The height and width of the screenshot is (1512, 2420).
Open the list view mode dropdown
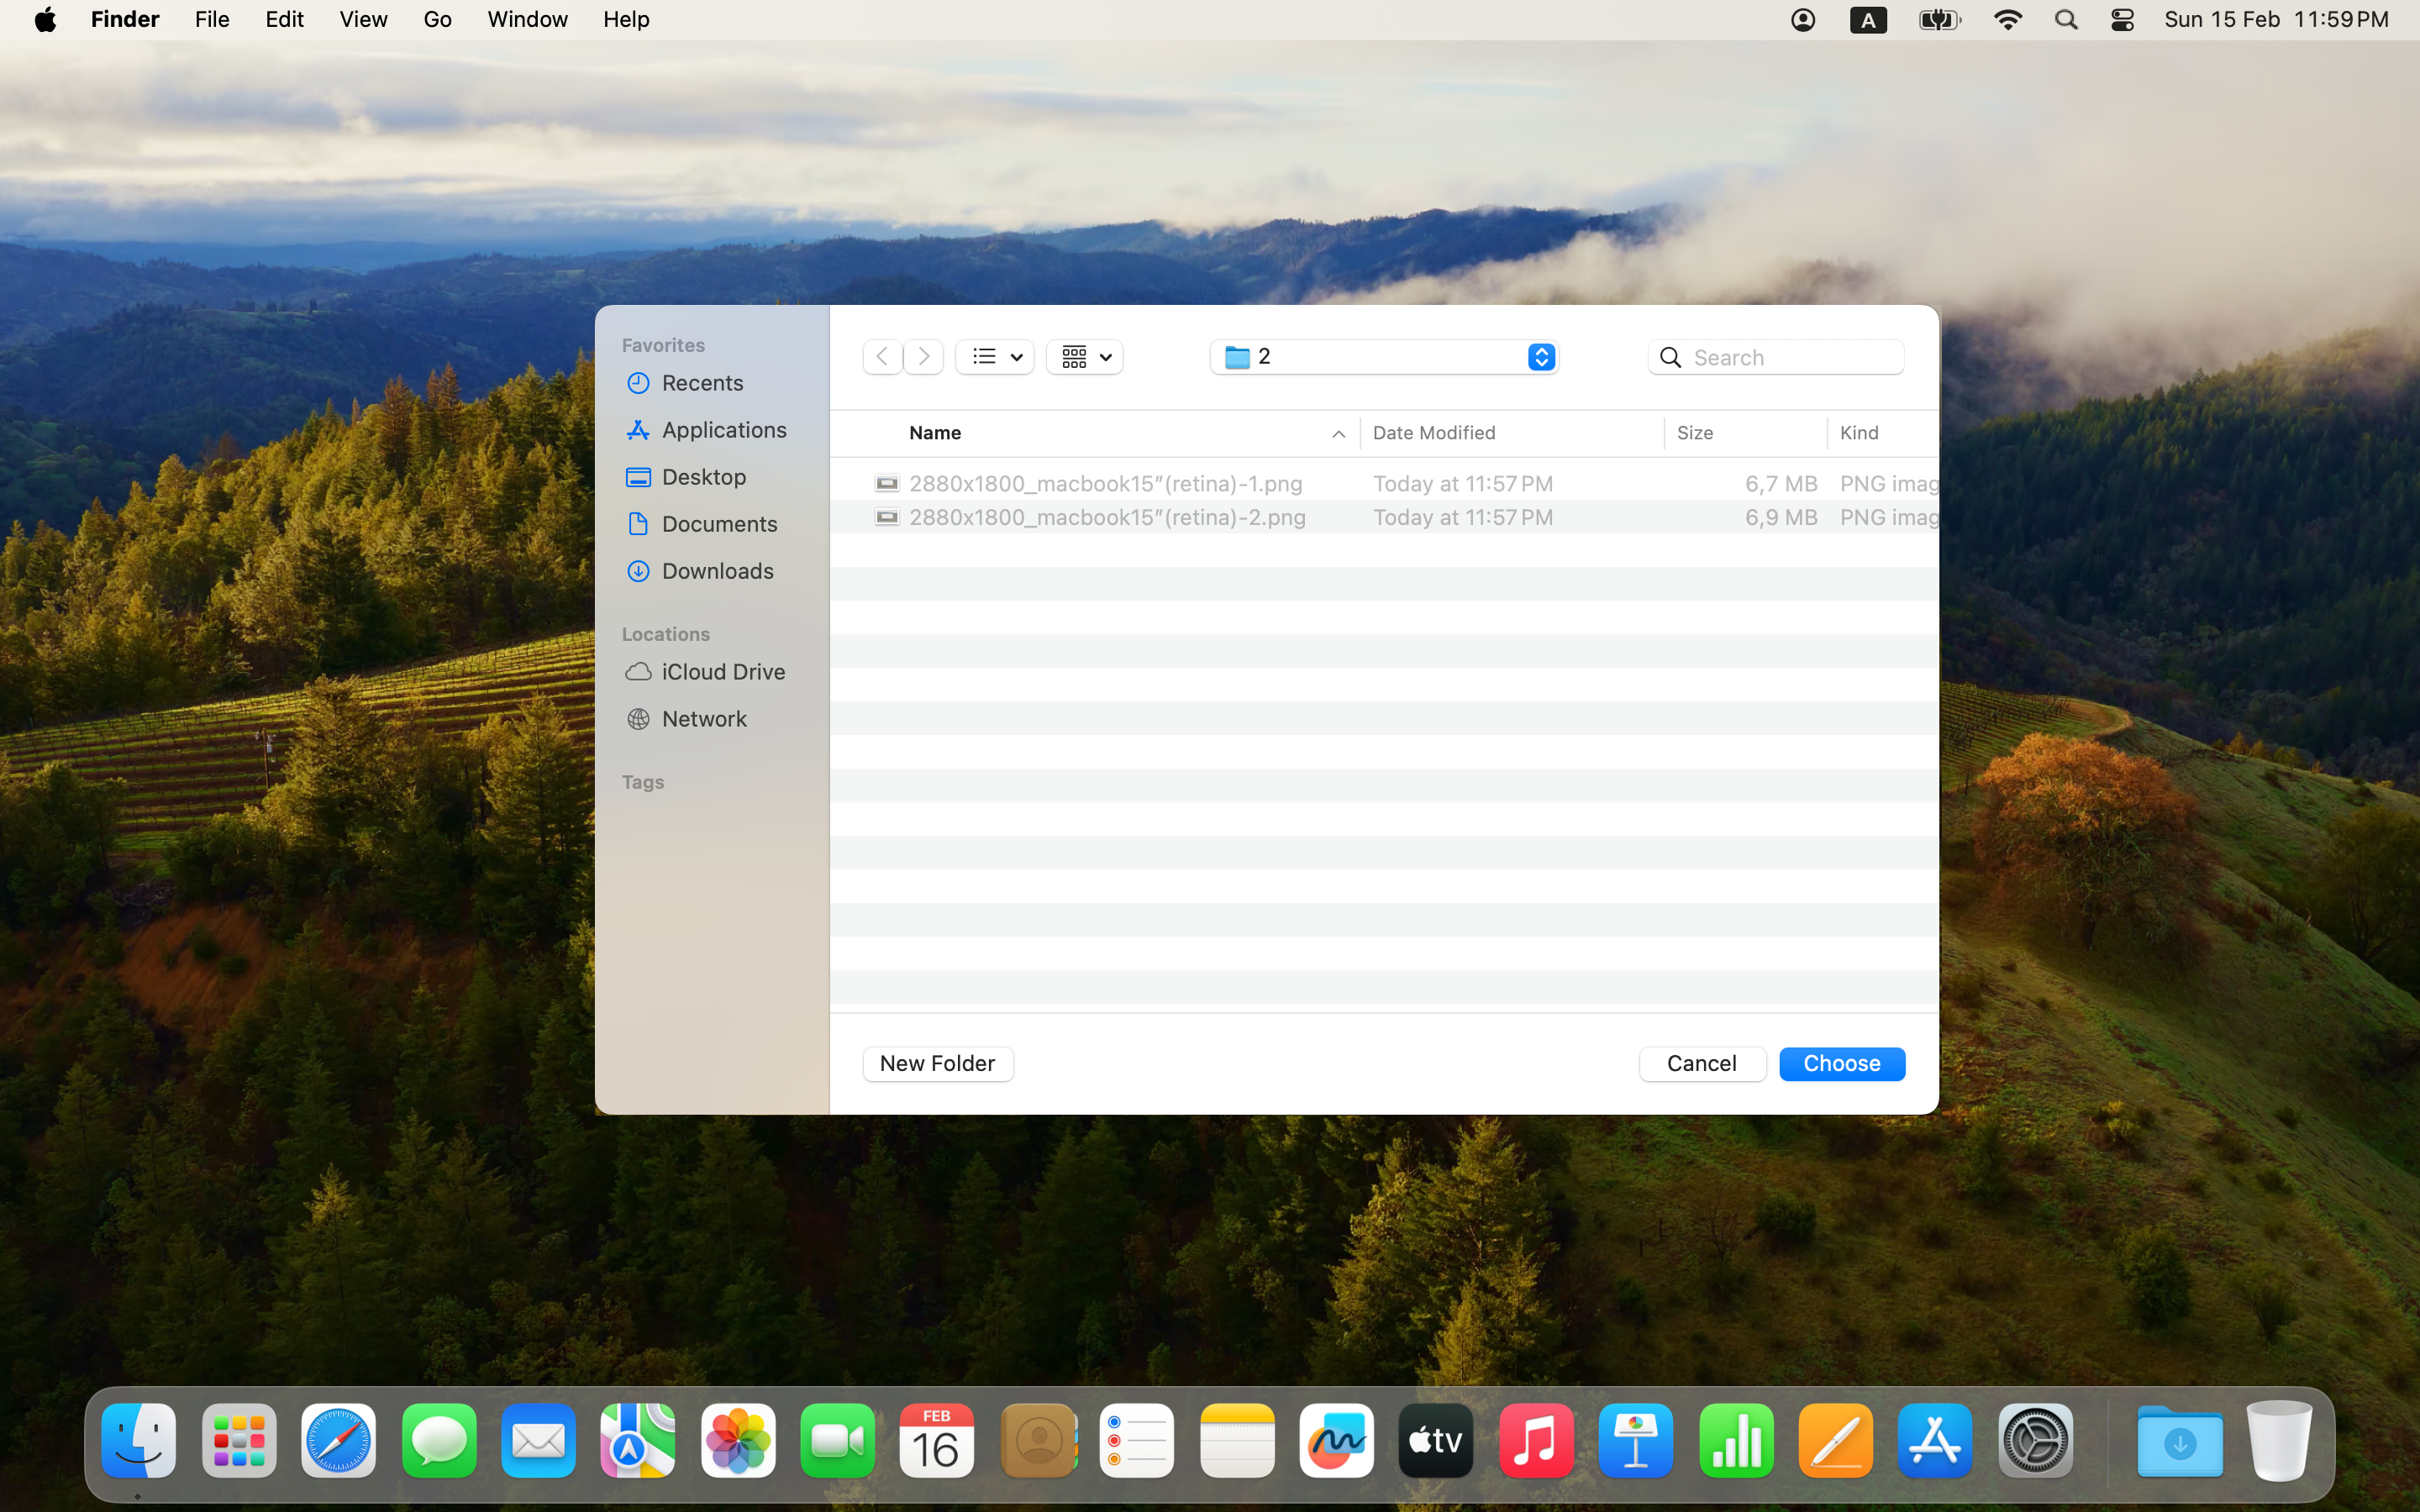click(995, 357)
